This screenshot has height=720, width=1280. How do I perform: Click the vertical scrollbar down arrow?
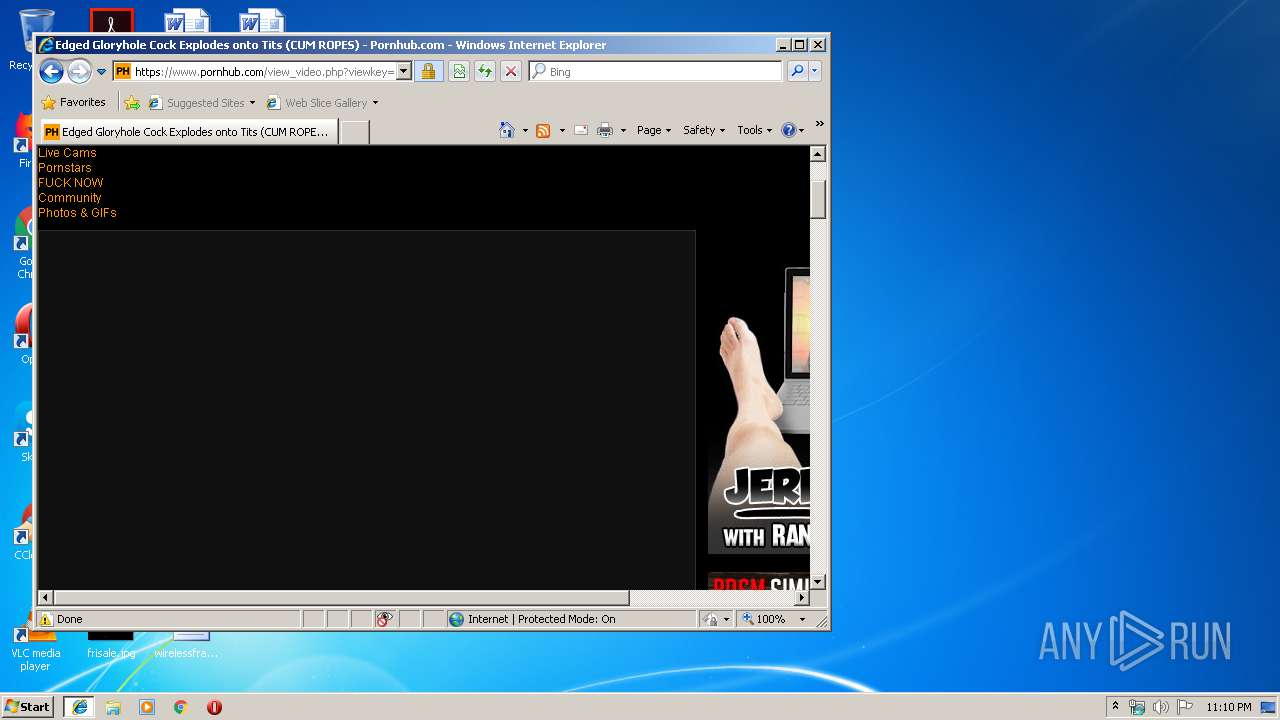click(x=817, y=581)
